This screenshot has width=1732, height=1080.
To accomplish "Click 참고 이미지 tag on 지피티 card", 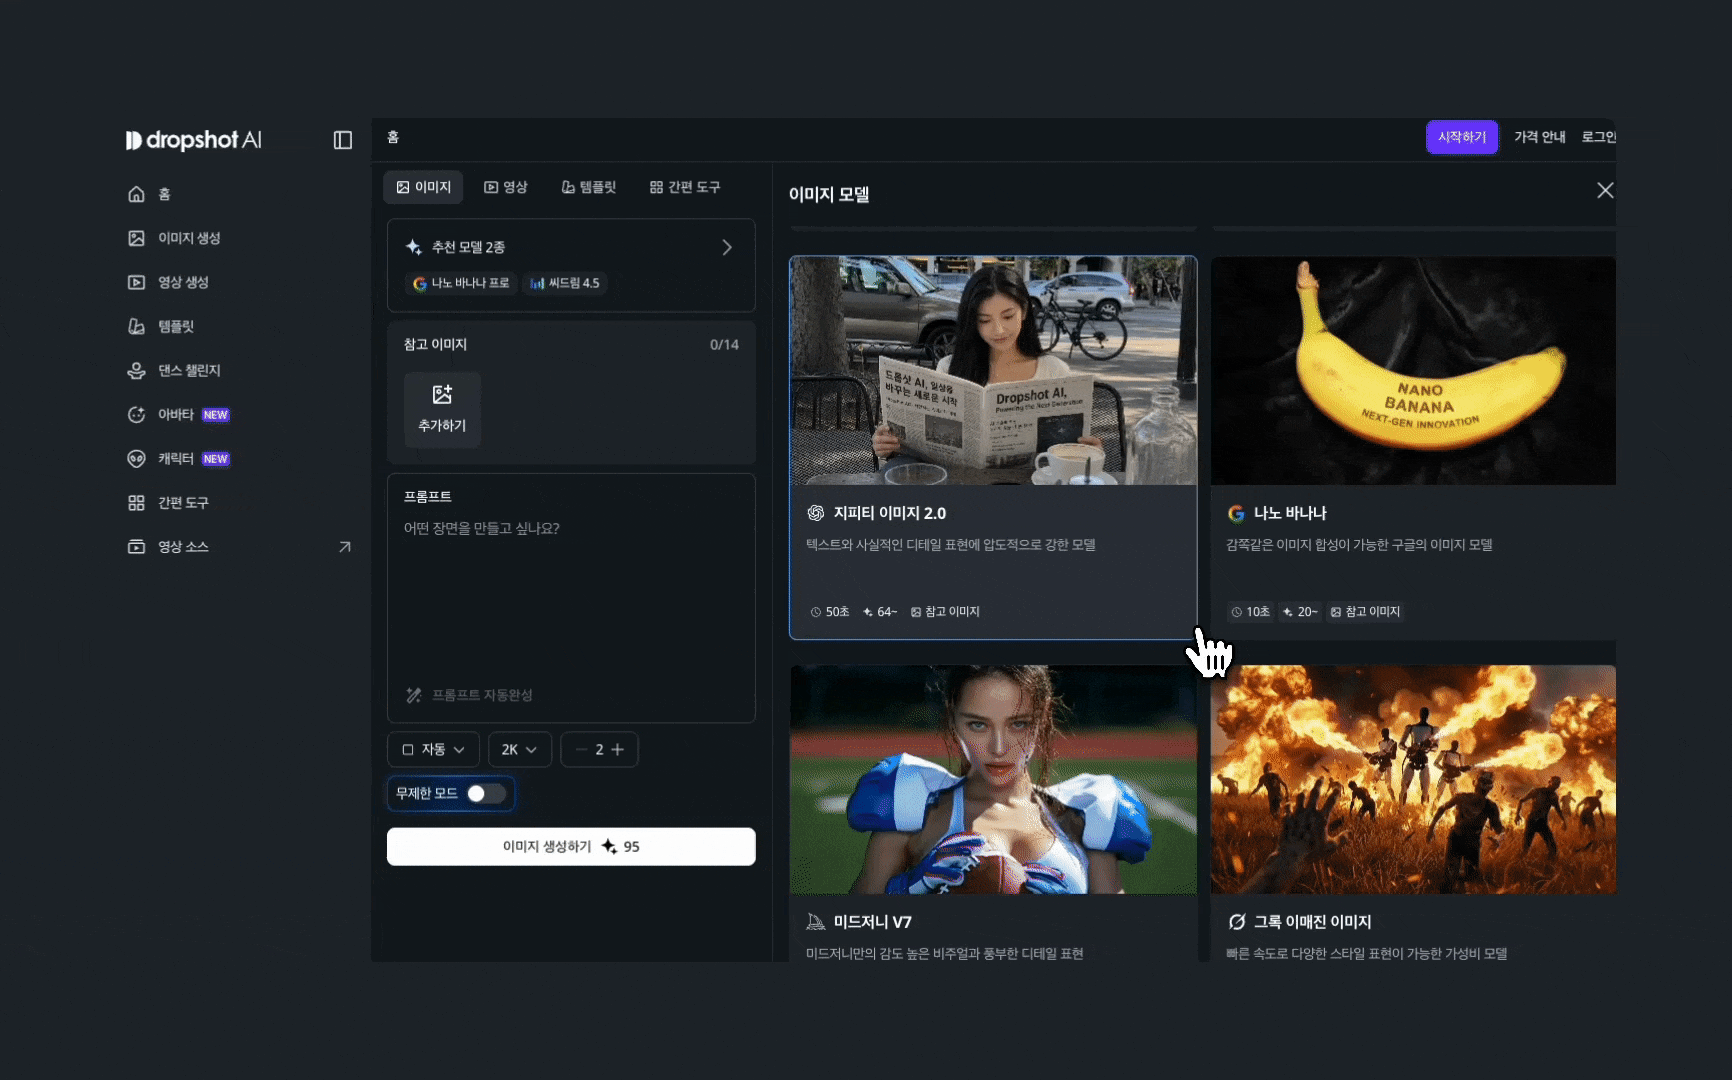I will [x=945, y=612].
